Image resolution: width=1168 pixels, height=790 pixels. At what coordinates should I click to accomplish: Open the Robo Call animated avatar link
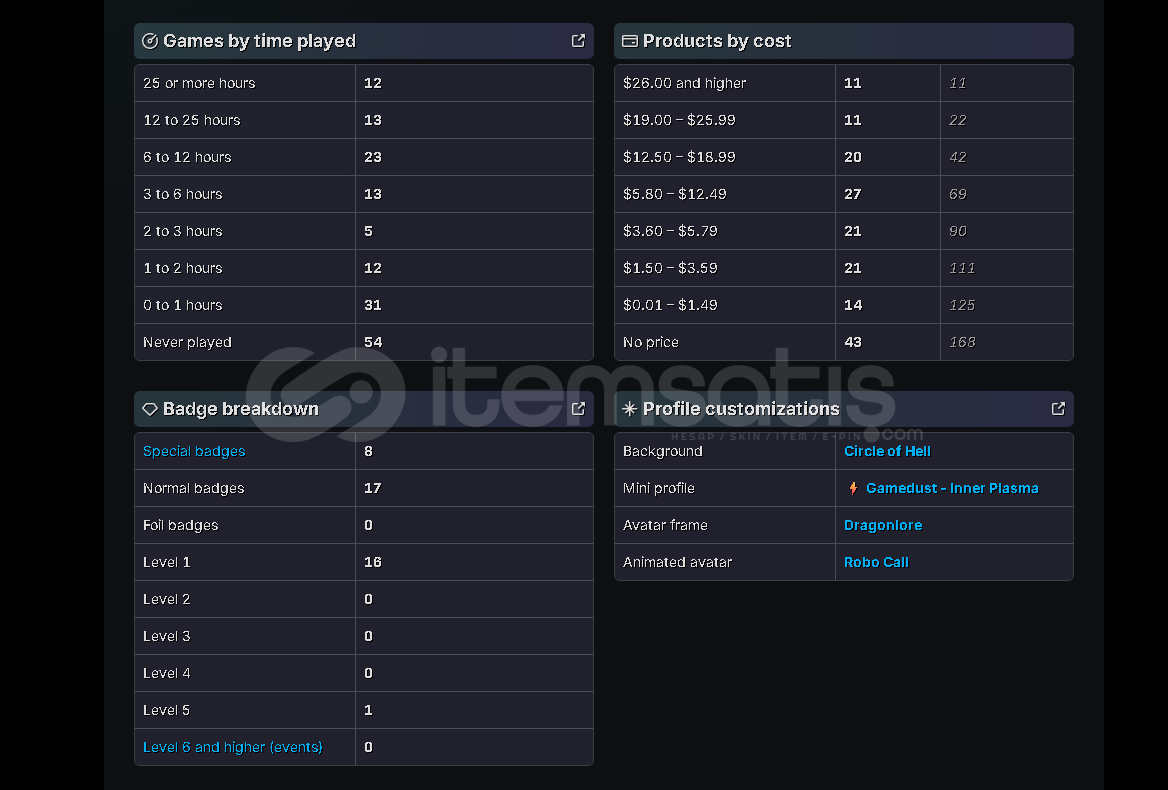[x=876, y=562]
